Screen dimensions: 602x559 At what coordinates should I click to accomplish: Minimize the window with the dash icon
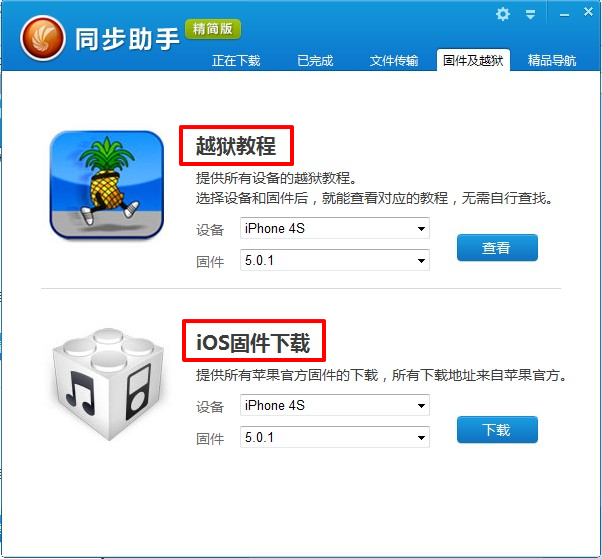(x=564, y=15)
